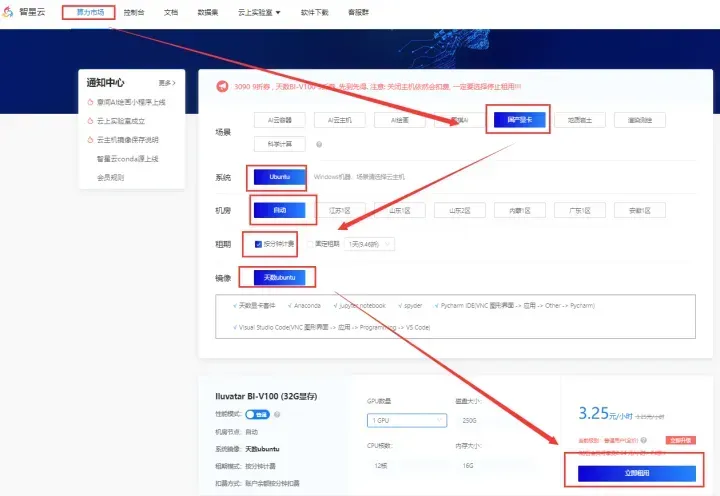Click the 12核 CPU cores value

pos(381,465)
